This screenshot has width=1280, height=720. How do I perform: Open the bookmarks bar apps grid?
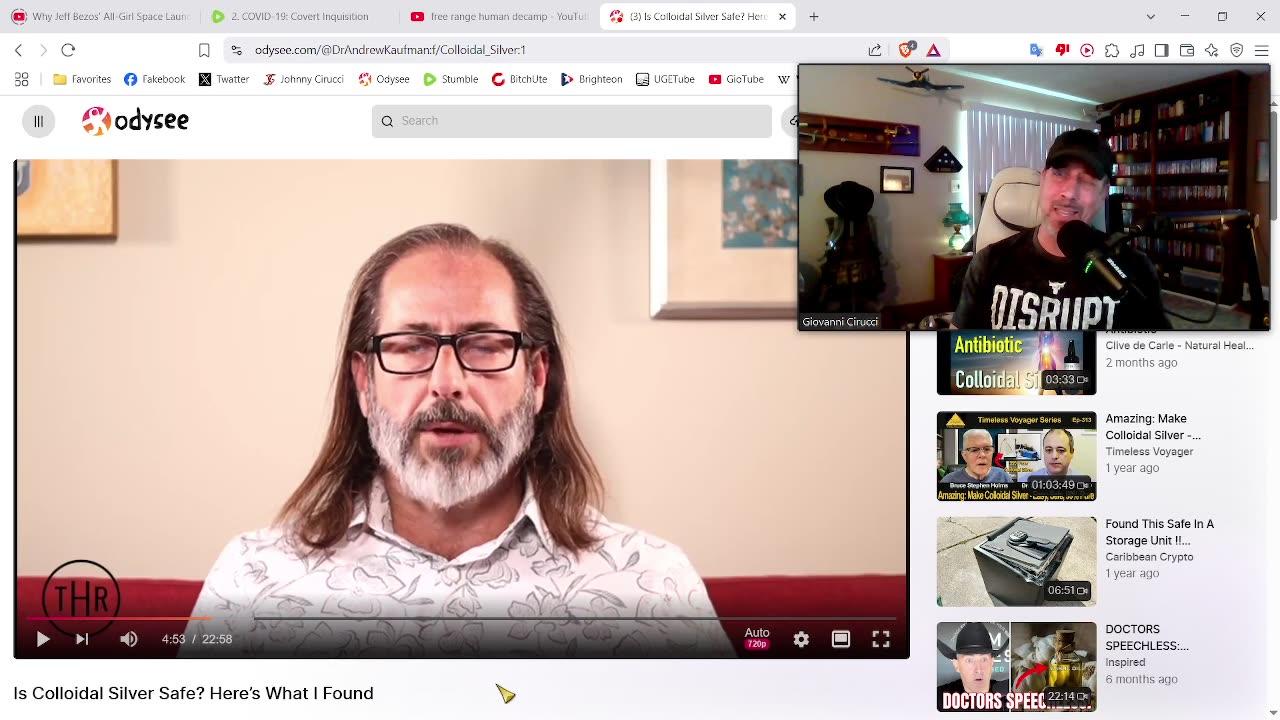[x=21, y=79]
